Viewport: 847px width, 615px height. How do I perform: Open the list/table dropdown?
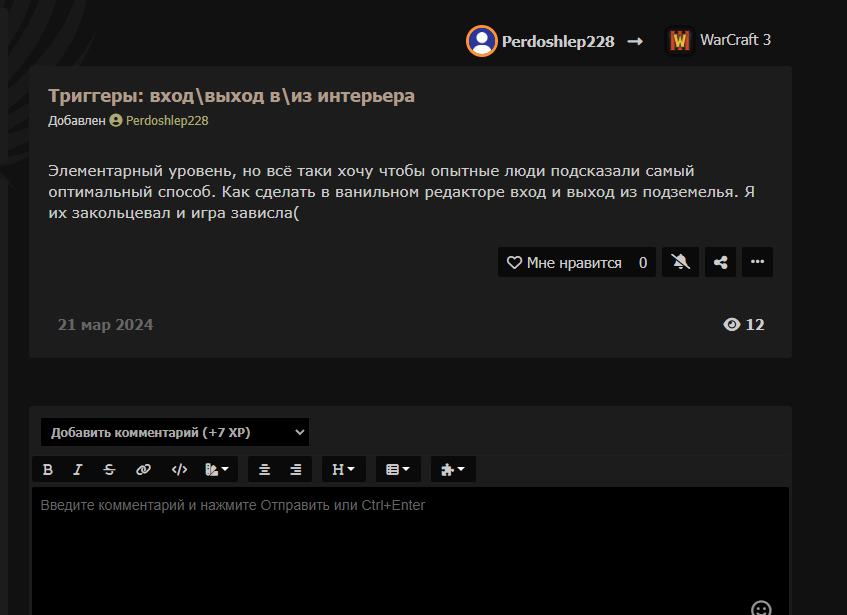[x=398, y=469]
